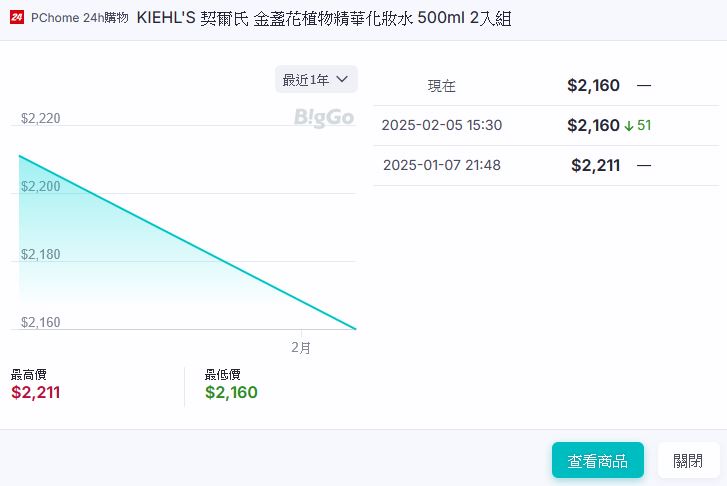Click the chevron beside 最近1年
This screenshot has height=486, width=727.
pos(342,79)
